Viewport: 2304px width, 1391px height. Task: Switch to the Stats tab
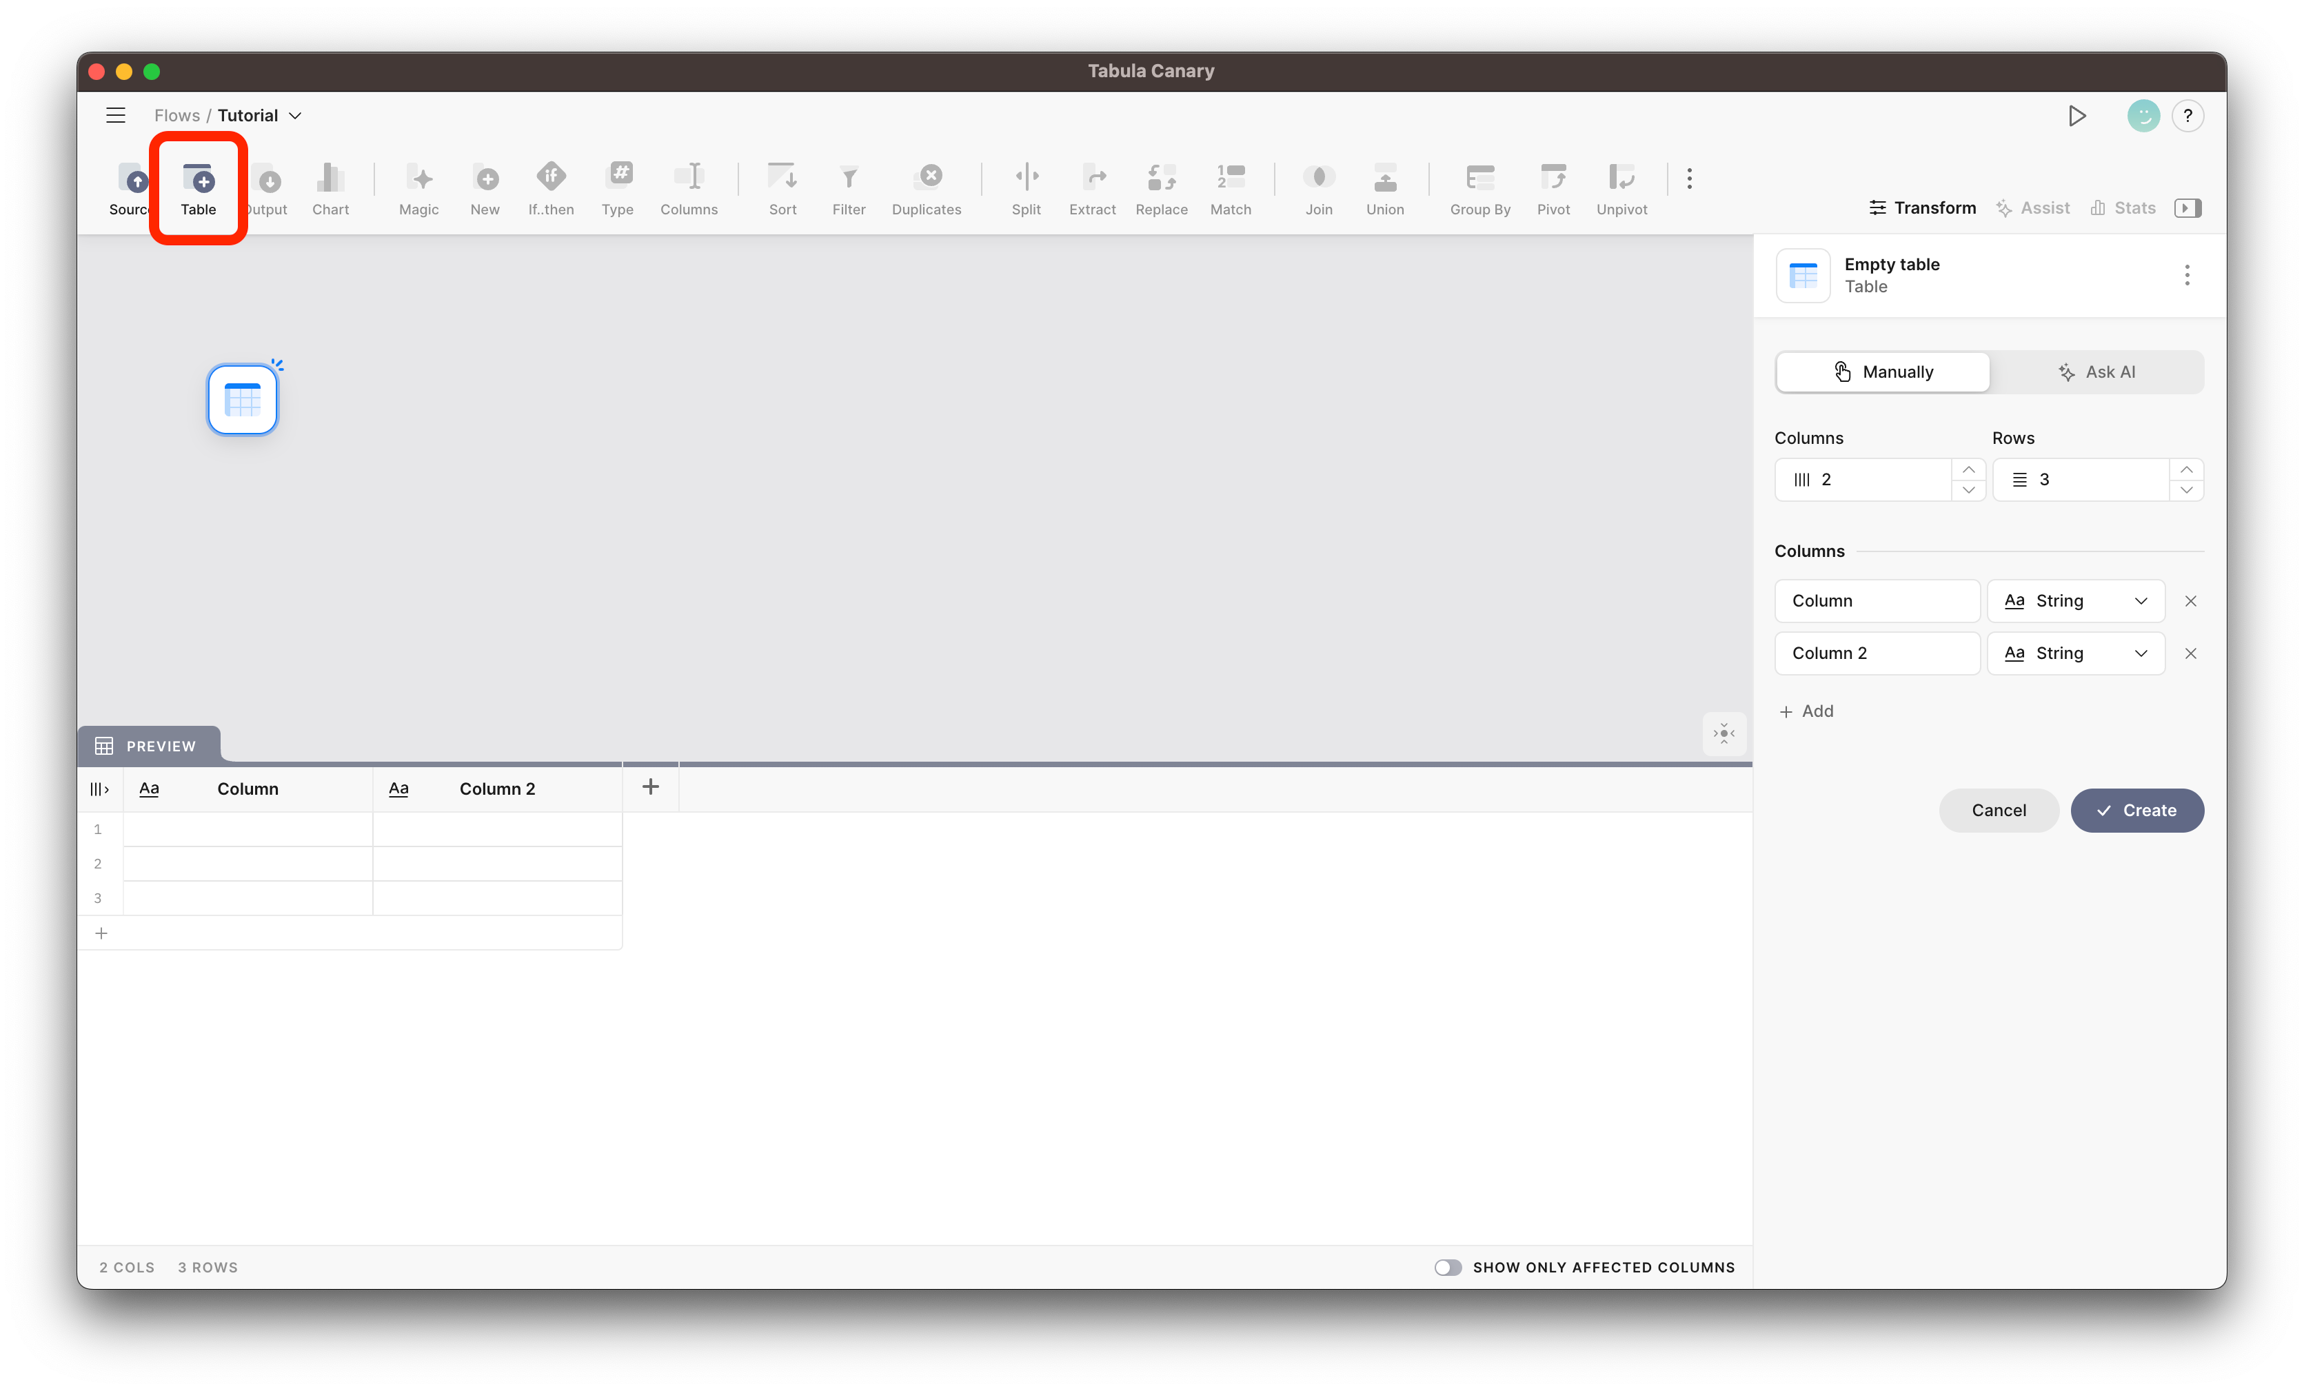coord(2123,208)
